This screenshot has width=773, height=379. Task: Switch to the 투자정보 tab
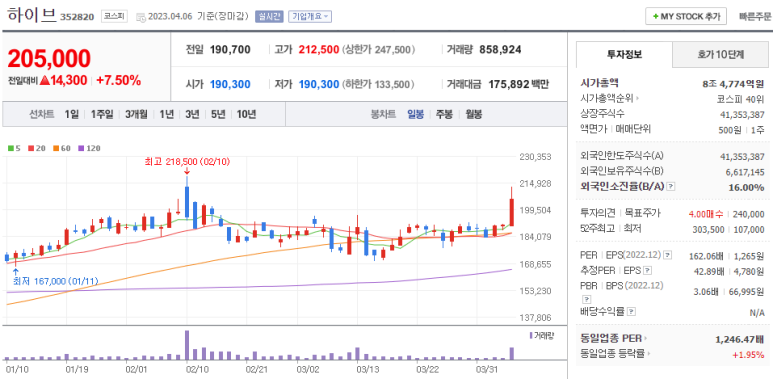(x=624, y=55)
